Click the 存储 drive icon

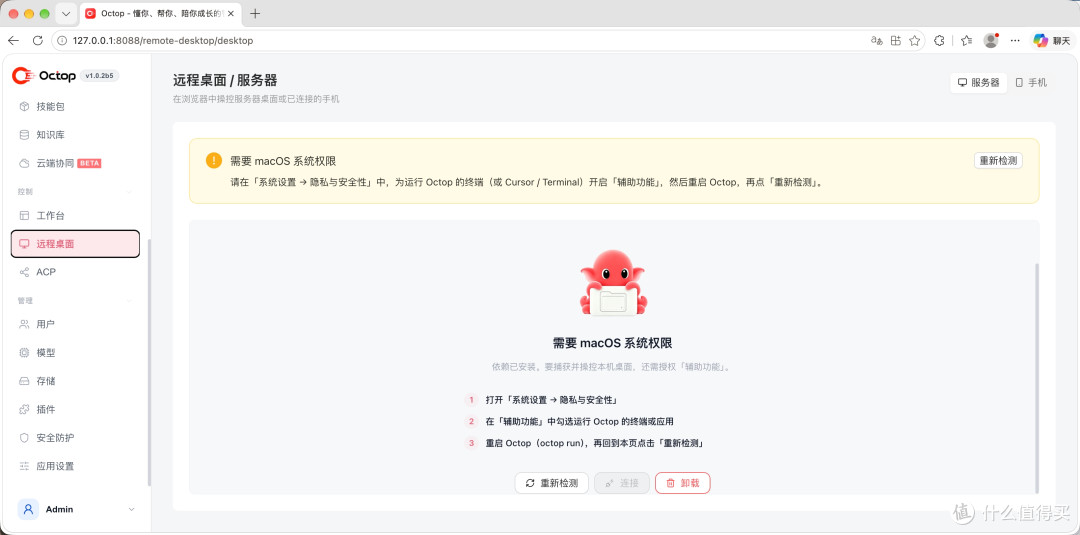[x=24, y=381]
